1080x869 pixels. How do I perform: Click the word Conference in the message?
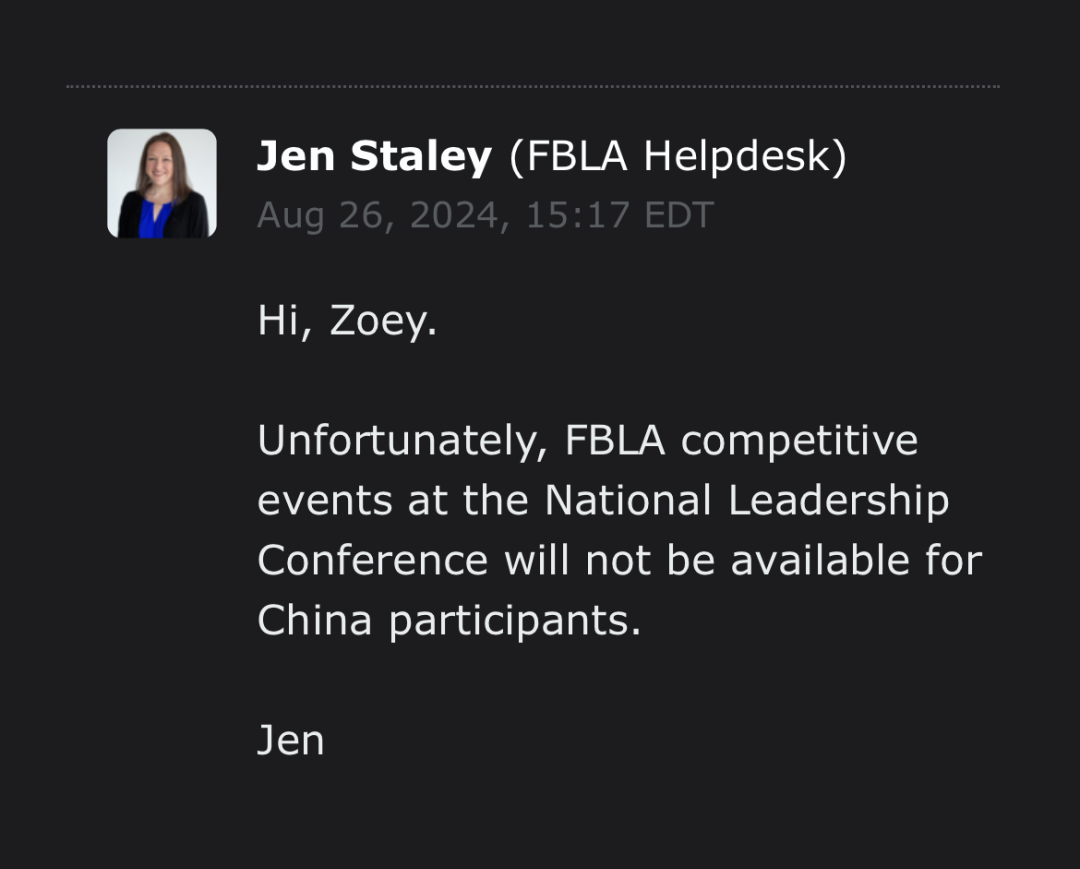tap(373, 560)
